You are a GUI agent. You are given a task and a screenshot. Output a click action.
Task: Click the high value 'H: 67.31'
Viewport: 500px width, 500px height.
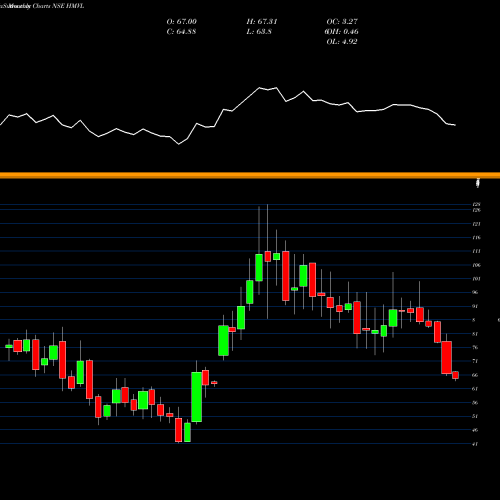tap(262, 22)
